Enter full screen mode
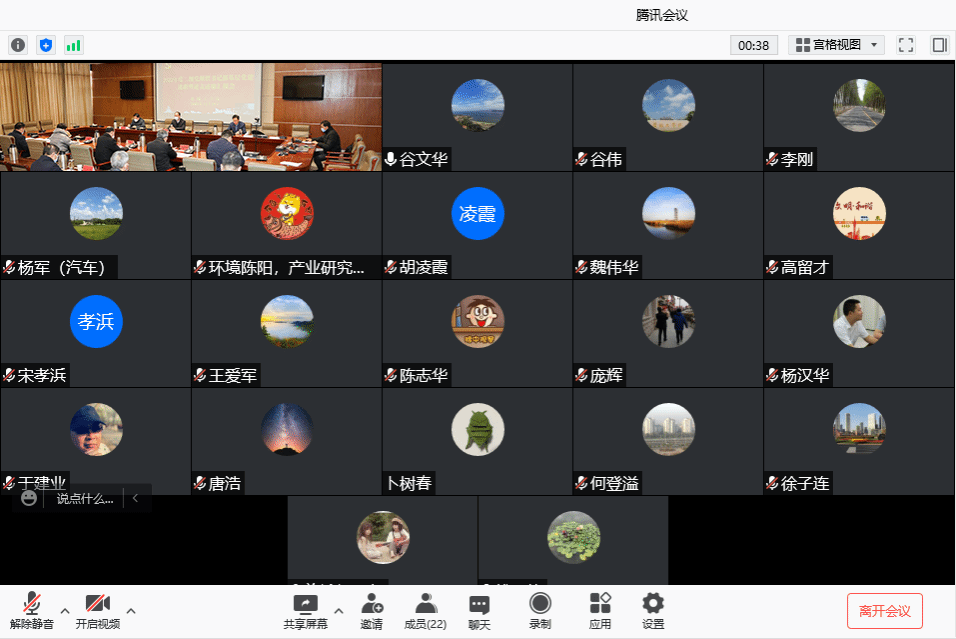The width and height of the screenshot is (956, 639). point(906,45)
